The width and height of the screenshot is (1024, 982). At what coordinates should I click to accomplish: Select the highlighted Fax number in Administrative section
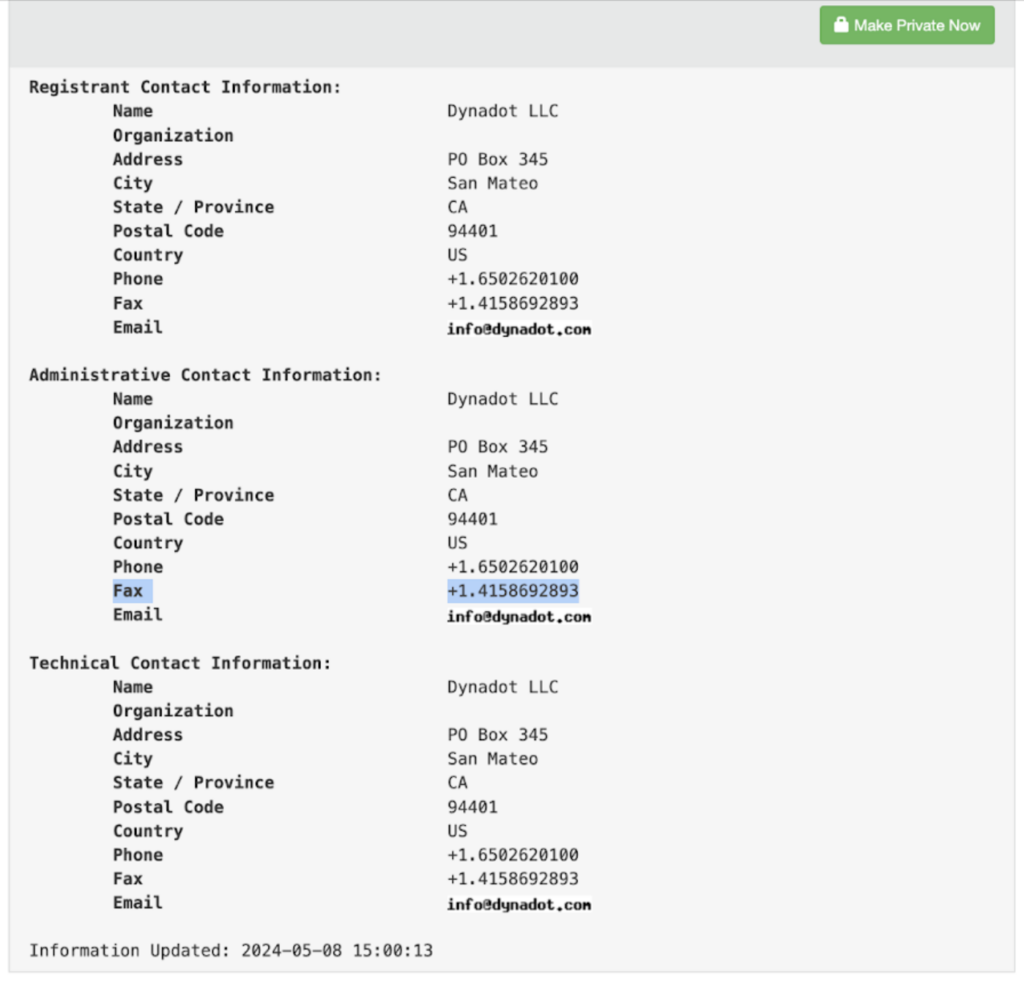click(x=513, y=590)
